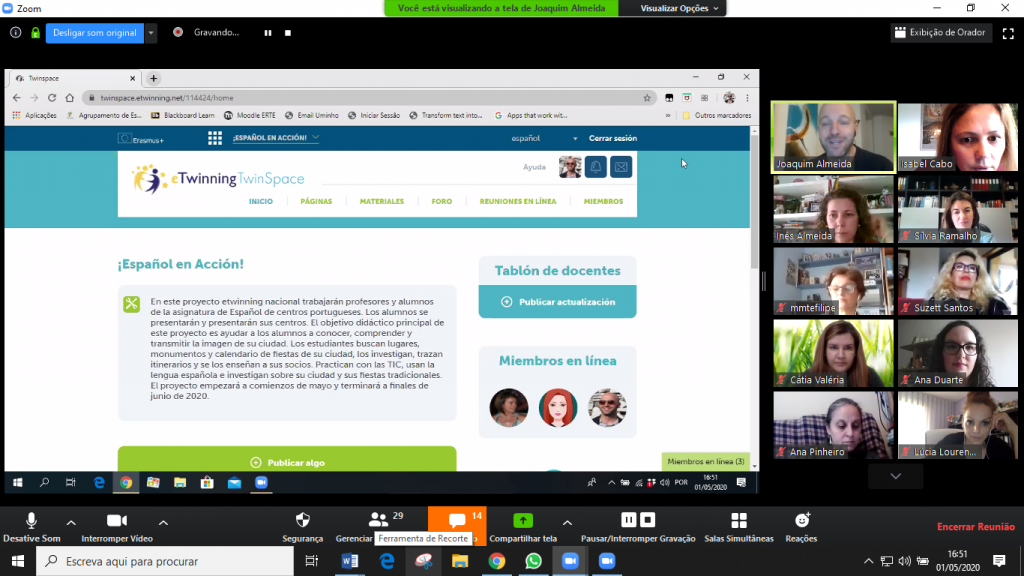Open FORO tab in TwinSpace

[441, 201]
